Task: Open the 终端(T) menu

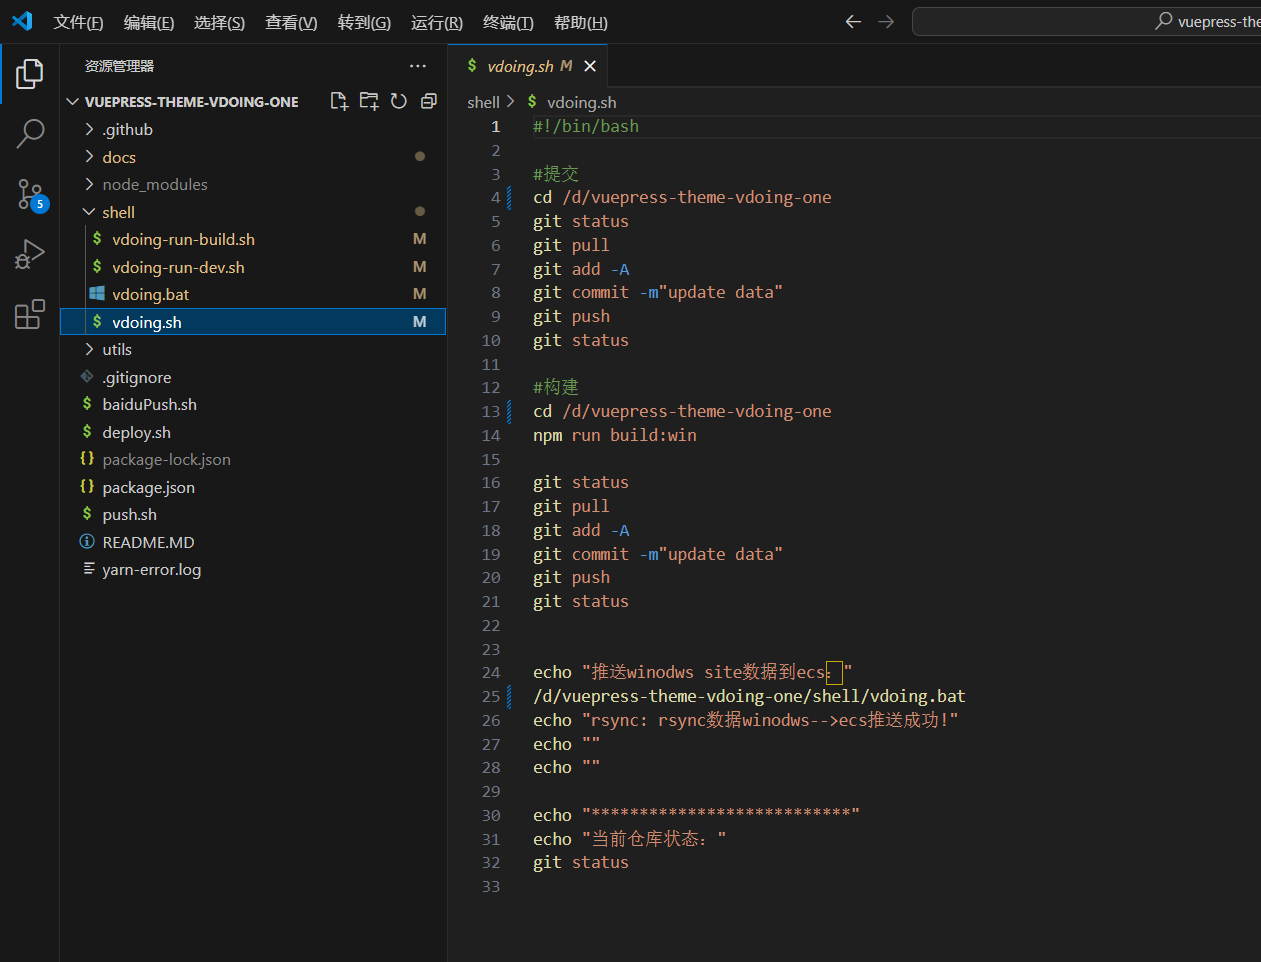Action: 508,22
